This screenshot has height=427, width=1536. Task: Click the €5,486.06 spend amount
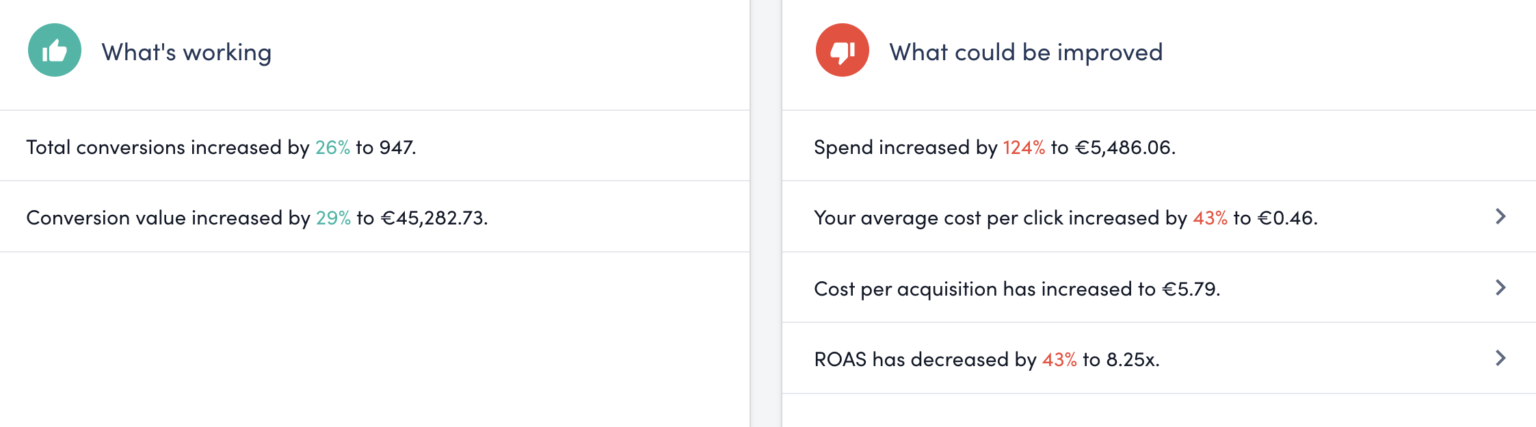(1124, 147)
